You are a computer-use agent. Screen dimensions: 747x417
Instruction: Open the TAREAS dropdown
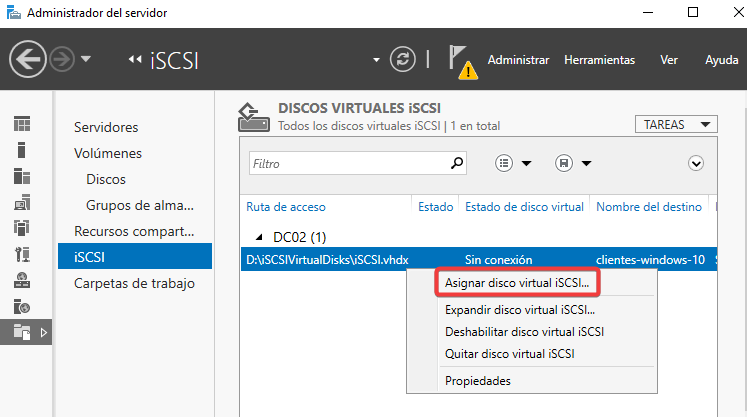click(x=676, y=125)
